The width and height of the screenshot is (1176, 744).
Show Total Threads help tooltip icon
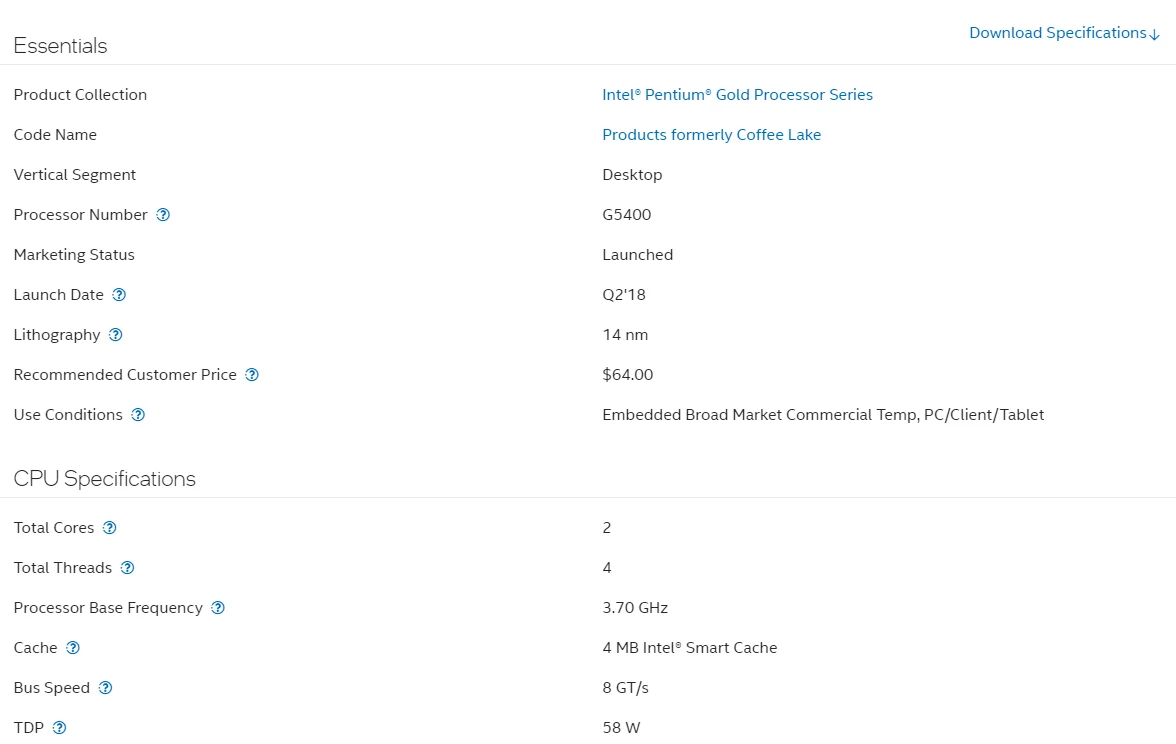point(127,568)
